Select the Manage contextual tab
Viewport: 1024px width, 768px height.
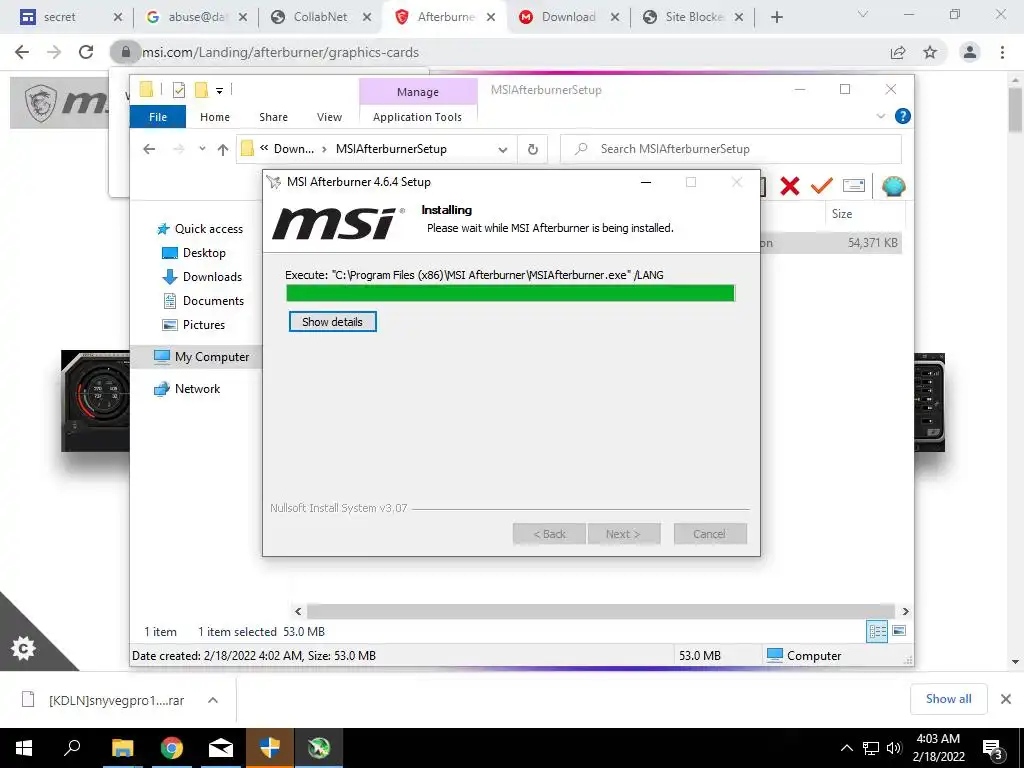[x=418, y=92]
